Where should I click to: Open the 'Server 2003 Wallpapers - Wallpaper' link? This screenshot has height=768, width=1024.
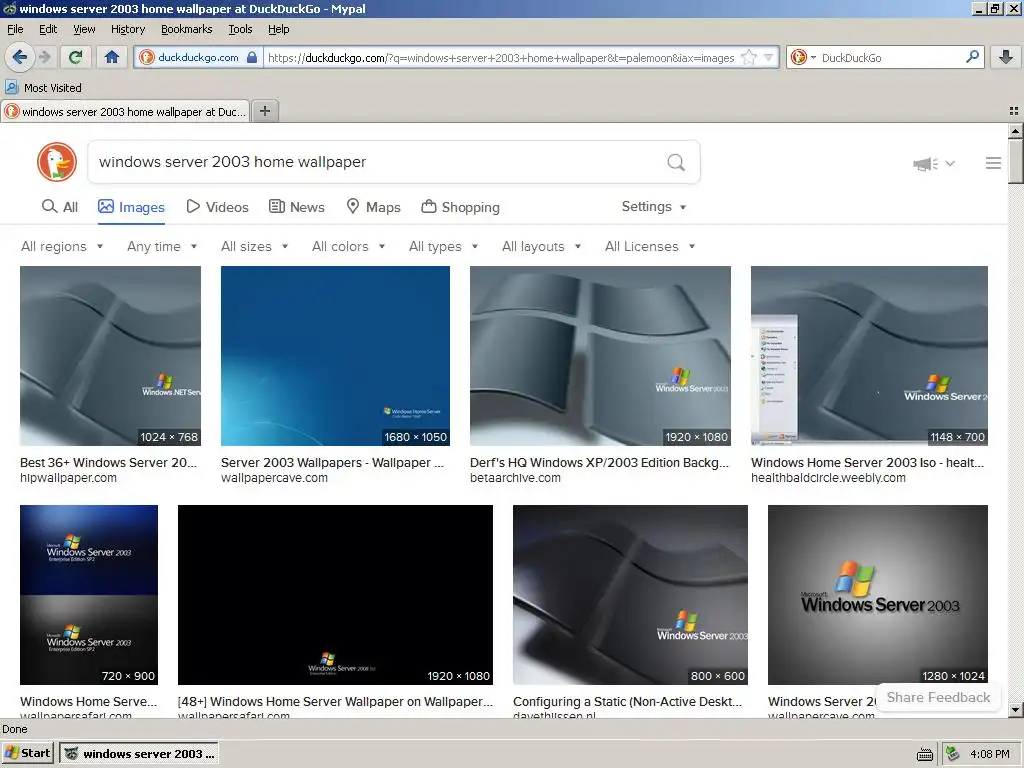click(332, 462)
